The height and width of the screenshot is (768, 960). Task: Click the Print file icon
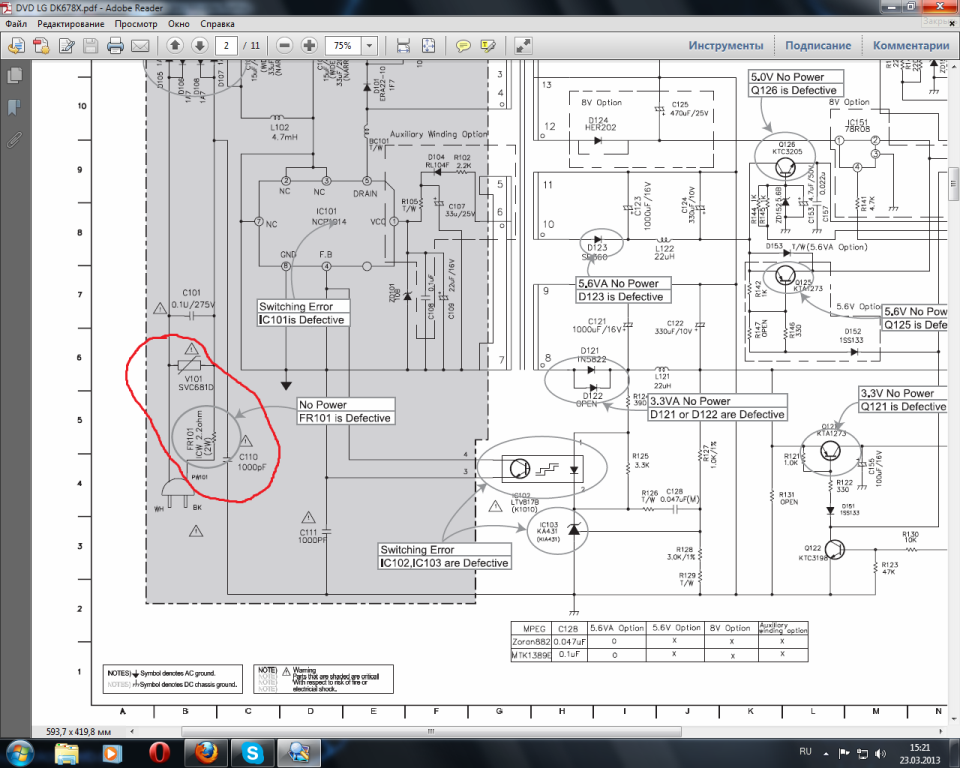click(x=115, y=46)
